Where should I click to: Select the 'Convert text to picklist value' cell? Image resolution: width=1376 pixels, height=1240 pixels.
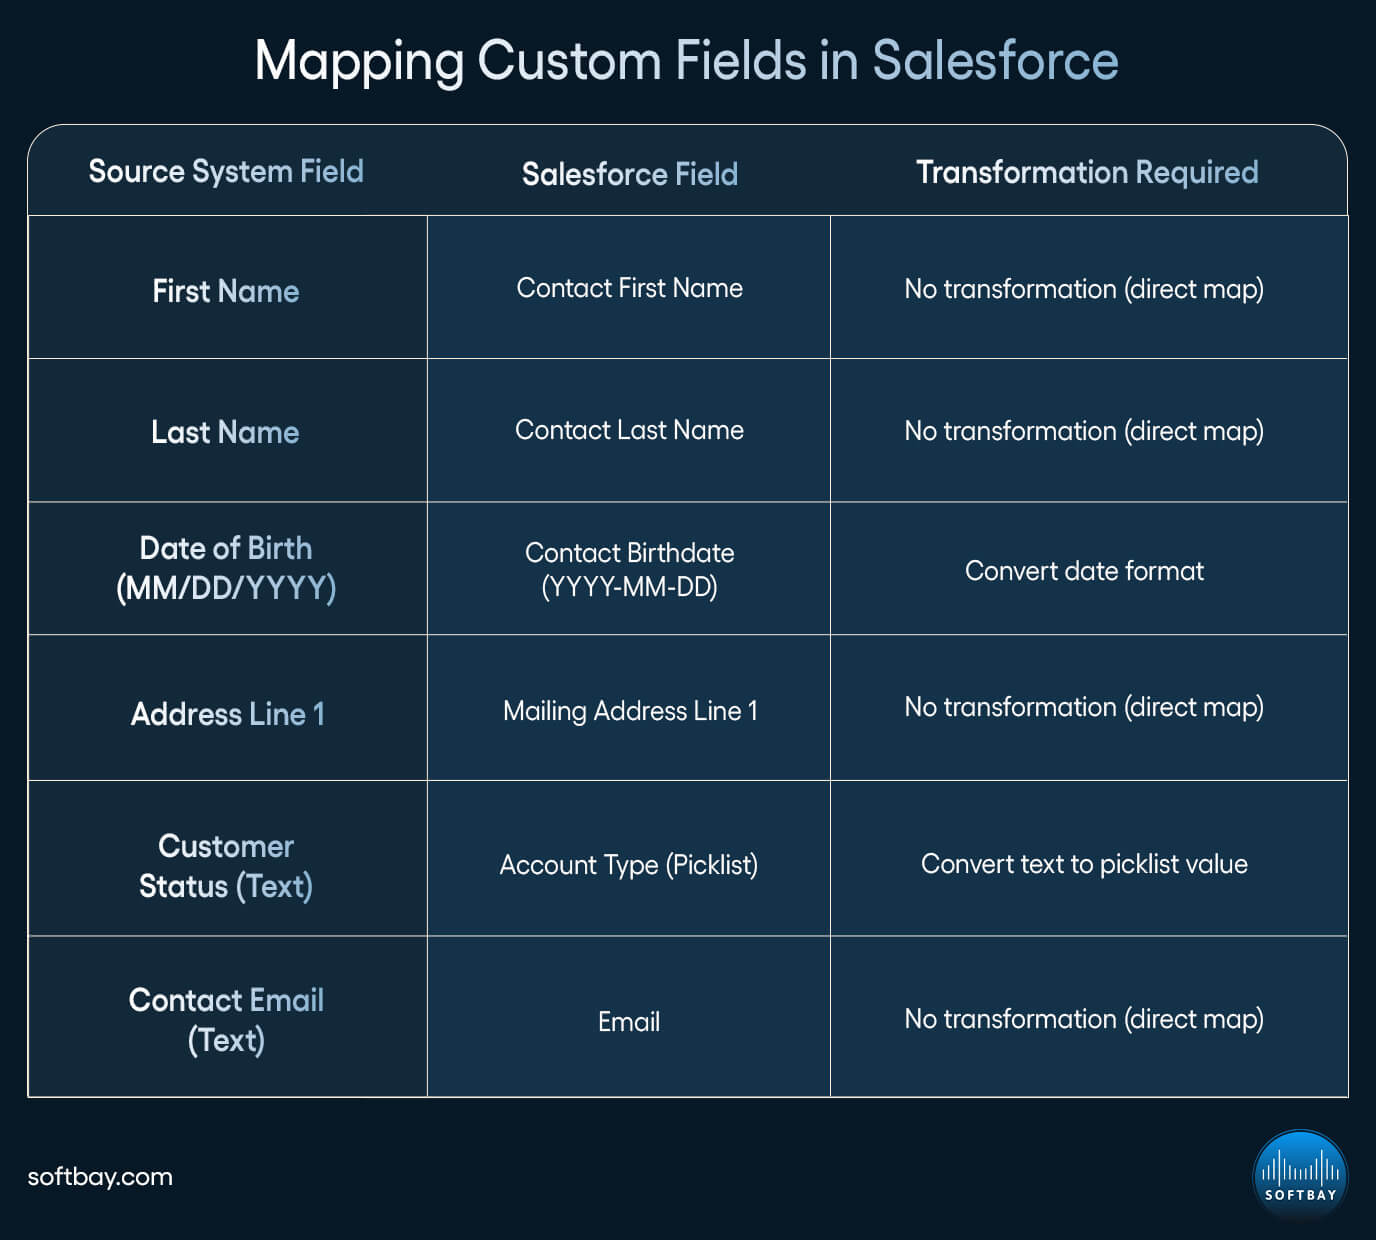(x=1089, y=859)
